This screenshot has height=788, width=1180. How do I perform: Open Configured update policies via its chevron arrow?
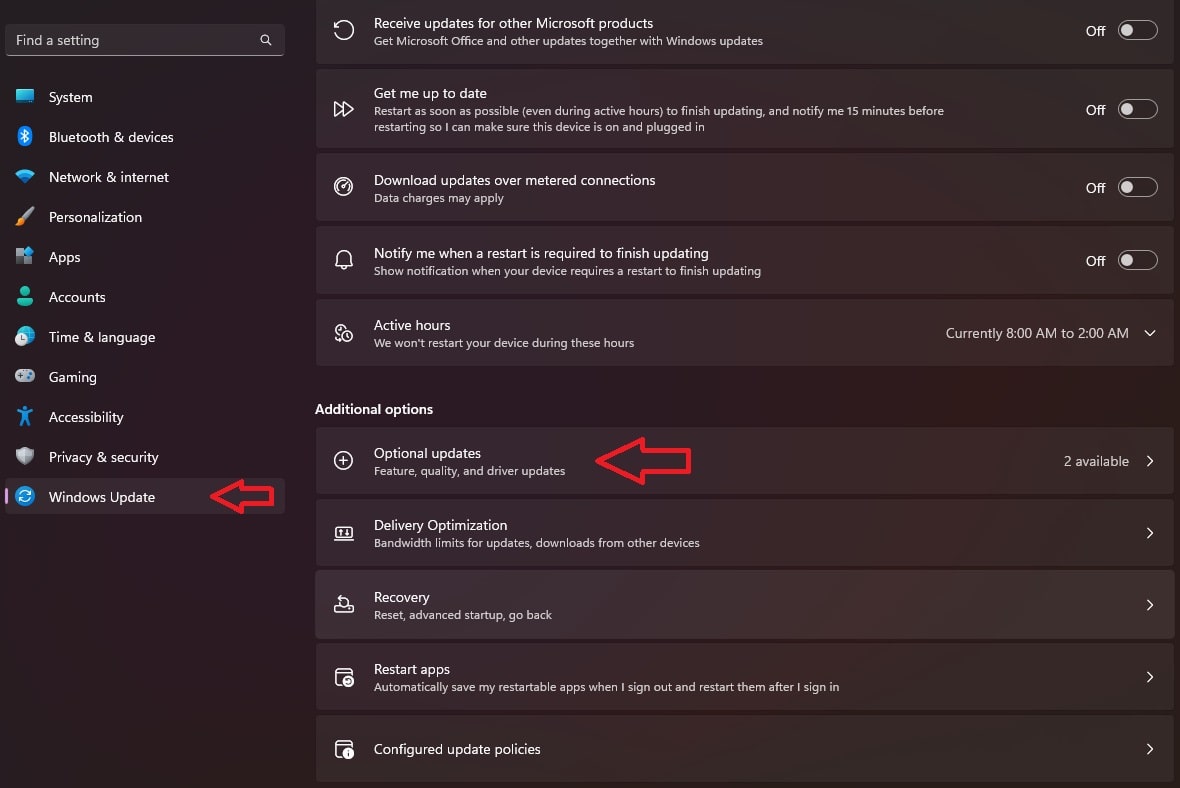(1150, 749)
